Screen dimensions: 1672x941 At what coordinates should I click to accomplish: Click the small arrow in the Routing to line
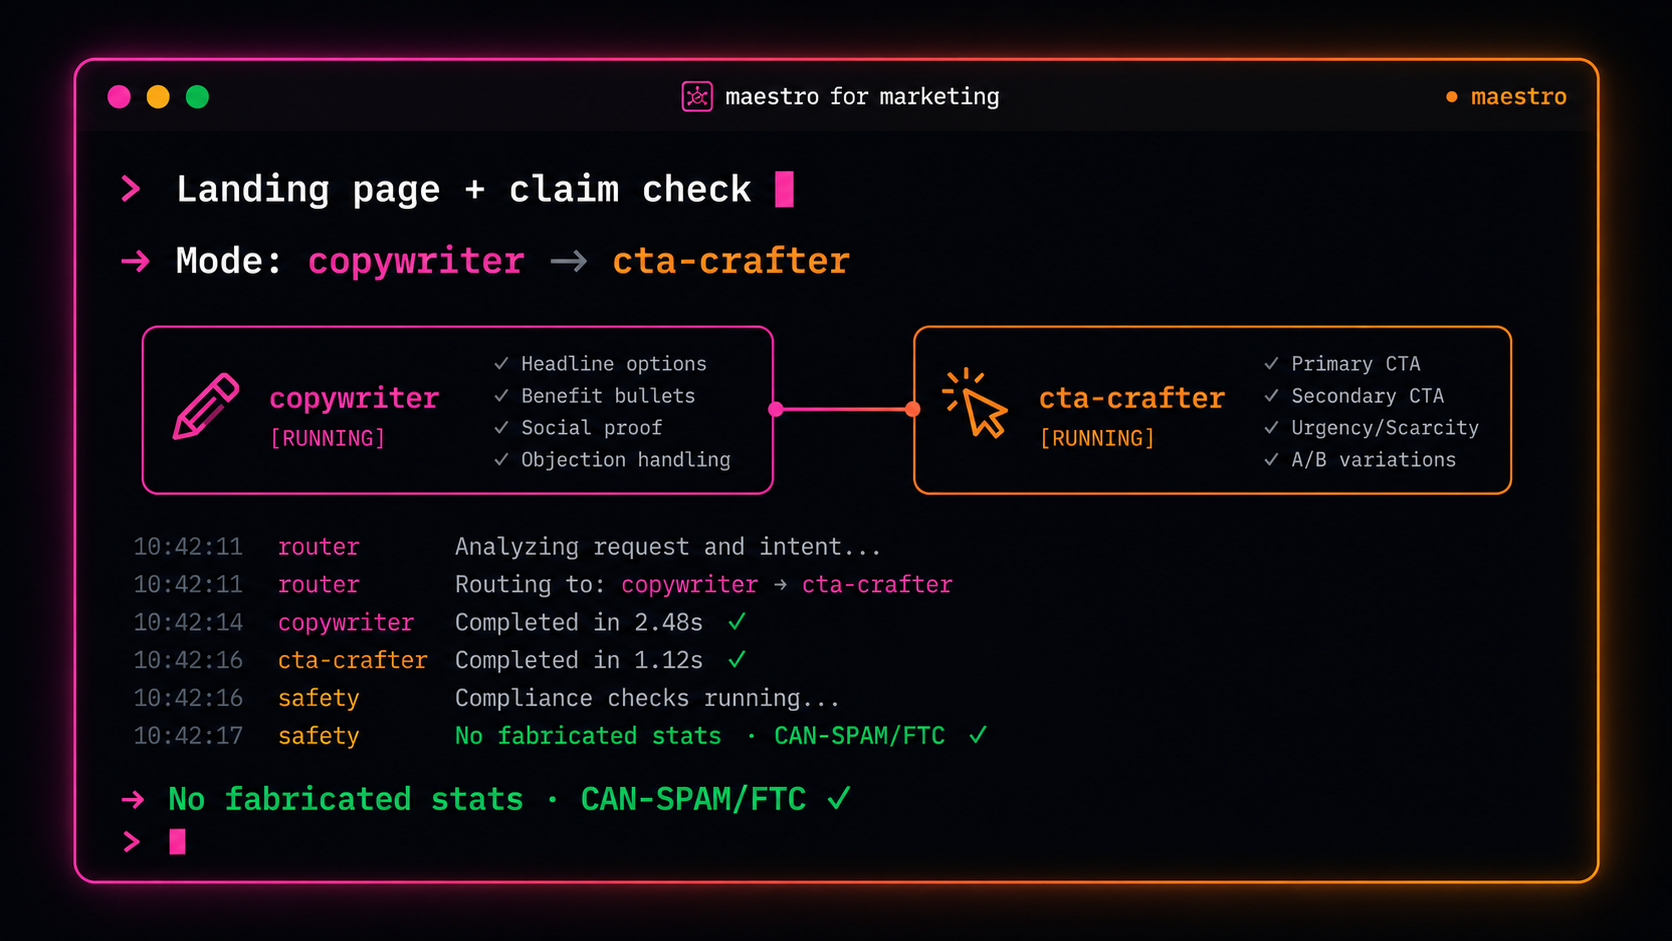click(780, 585)
